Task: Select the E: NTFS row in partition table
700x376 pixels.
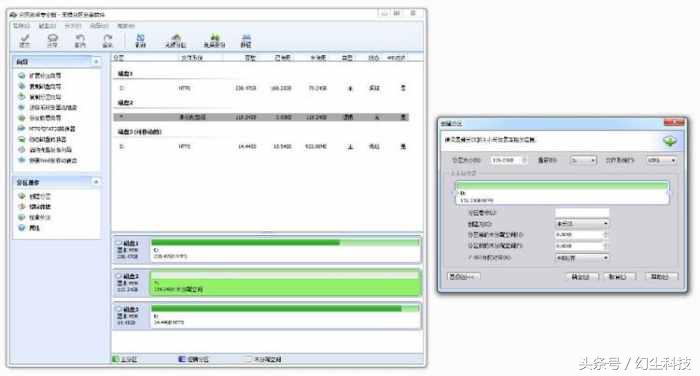Action: pyautogui.click(x=261, y=146)
